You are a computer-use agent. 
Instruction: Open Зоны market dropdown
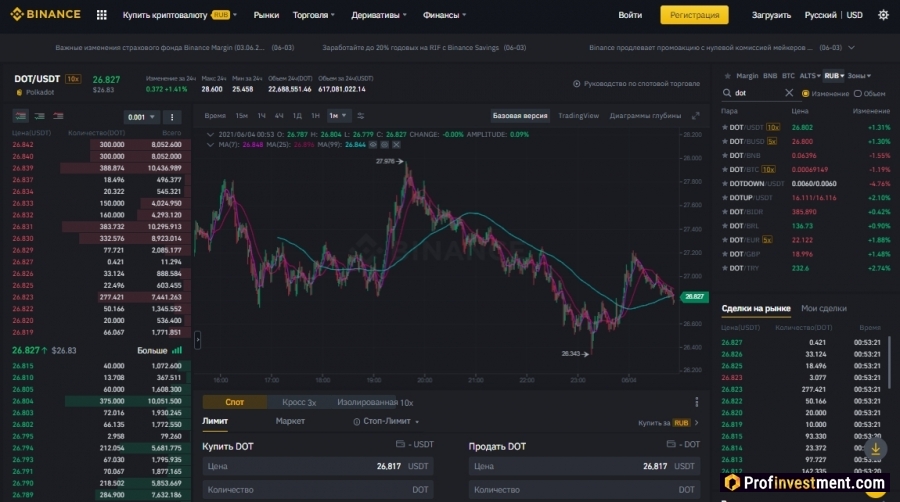(859, 76)
